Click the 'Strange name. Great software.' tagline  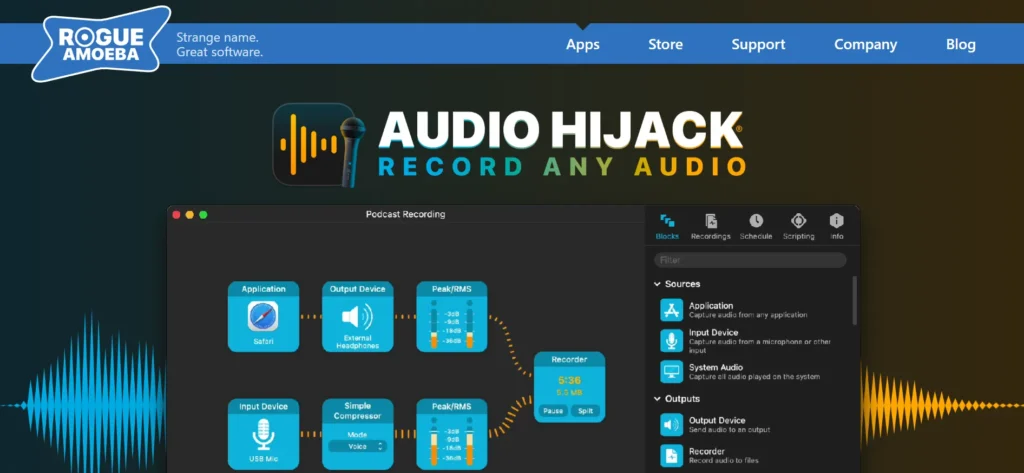point(219,44)
